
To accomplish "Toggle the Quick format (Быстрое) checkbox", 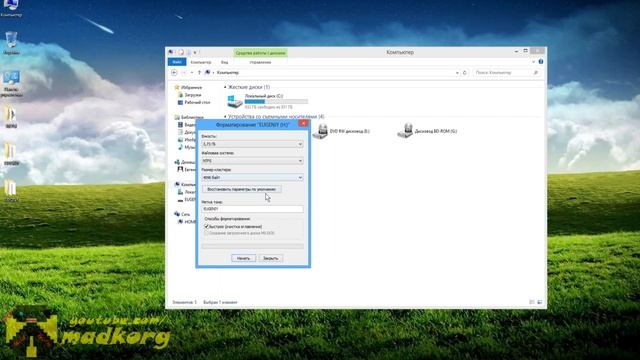I will coord(207,226).
